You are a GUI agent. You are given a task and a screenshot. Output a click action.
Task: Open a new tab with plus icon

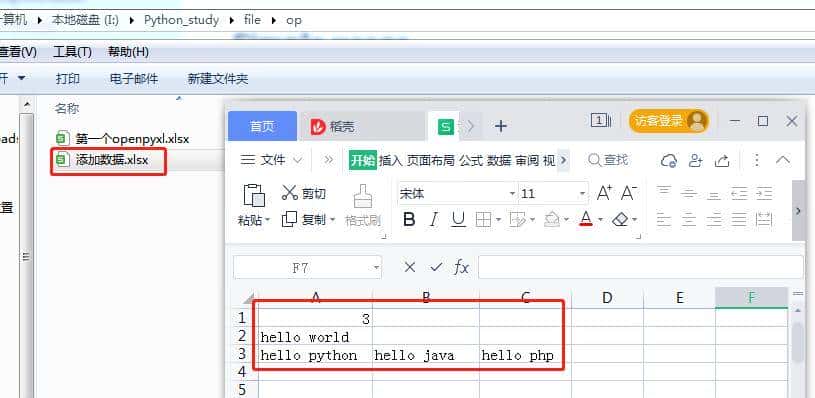(x=501, y=125)
